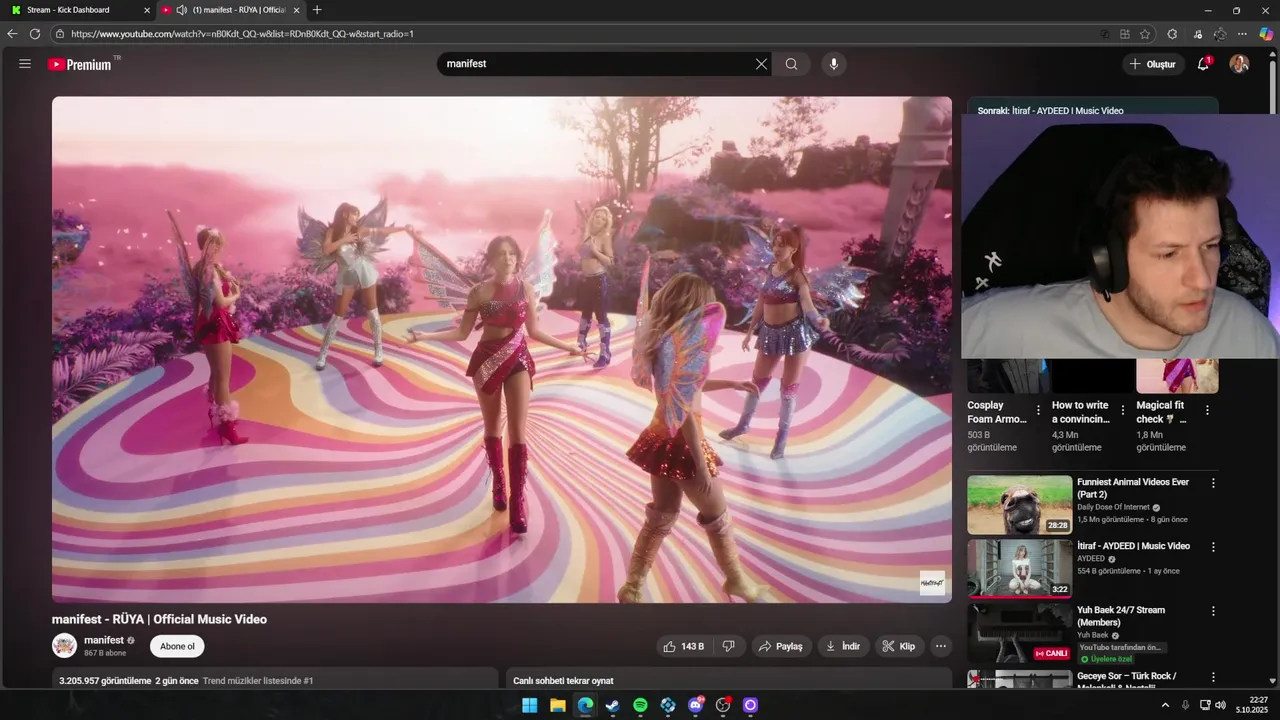Like the video with 143 B
This screenshot has width=1280, height=720.
point(685,647)
